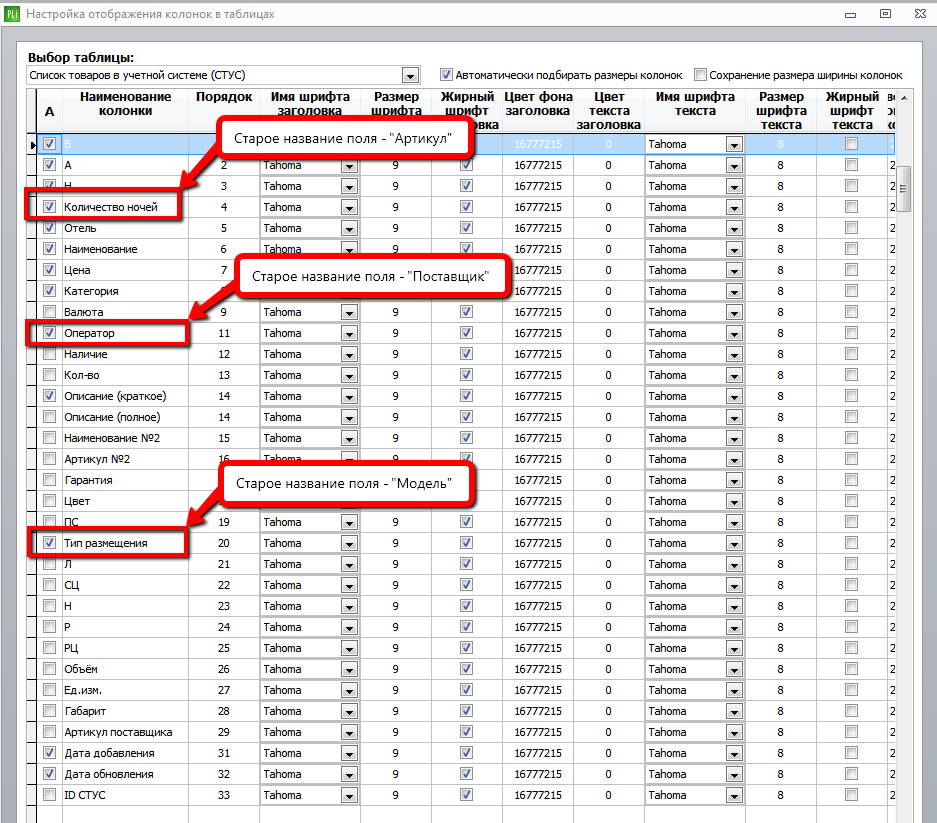Uncheck the Тип размещения row checkbox
This screenshot has height=823, width=937.
point(50,543)
